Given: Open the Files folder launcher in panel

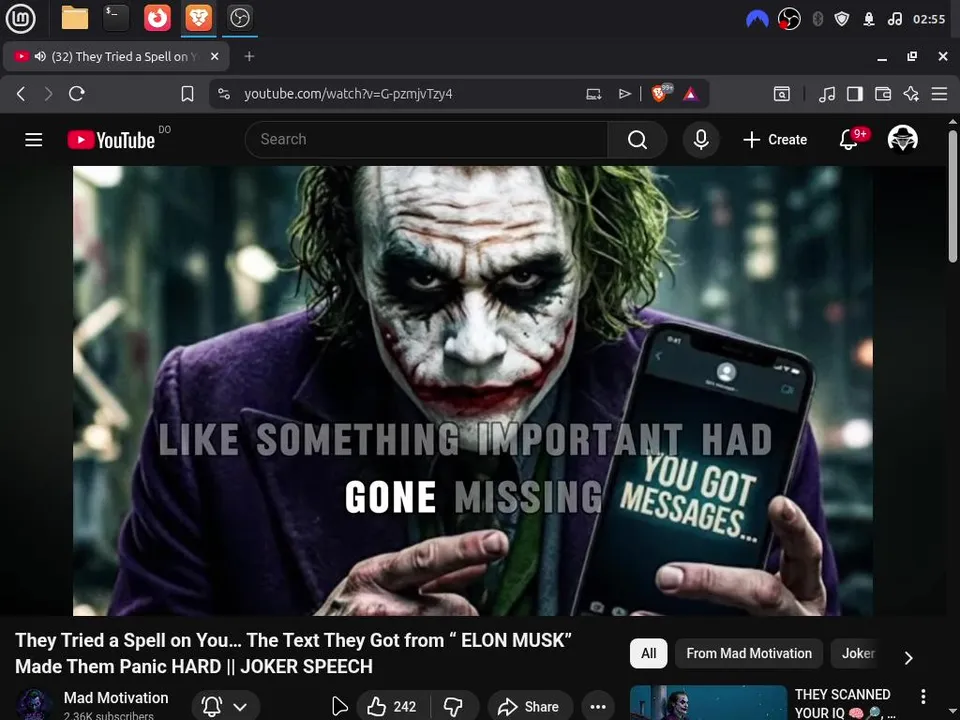Looking at the screenshot, I should click(x=75, y=18).
